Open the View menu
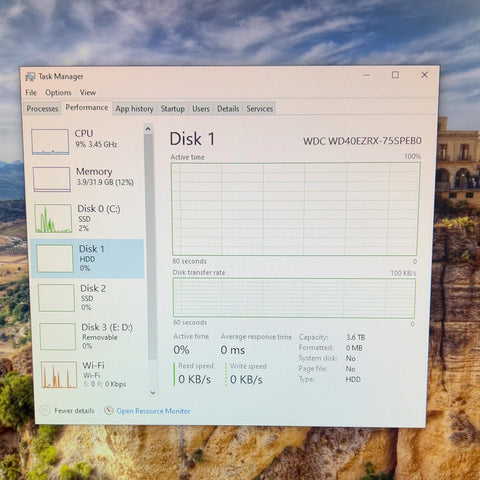Viewport: 480px width, 480px height. (88, 92)
